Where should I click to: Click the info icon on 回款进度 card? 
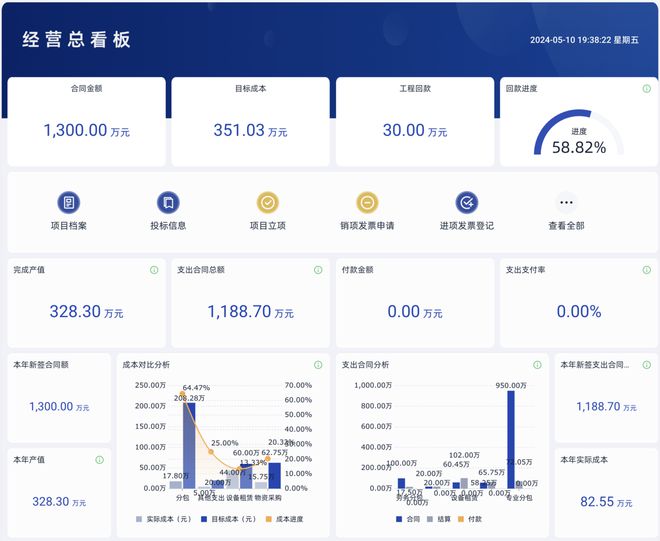(647, 88)
